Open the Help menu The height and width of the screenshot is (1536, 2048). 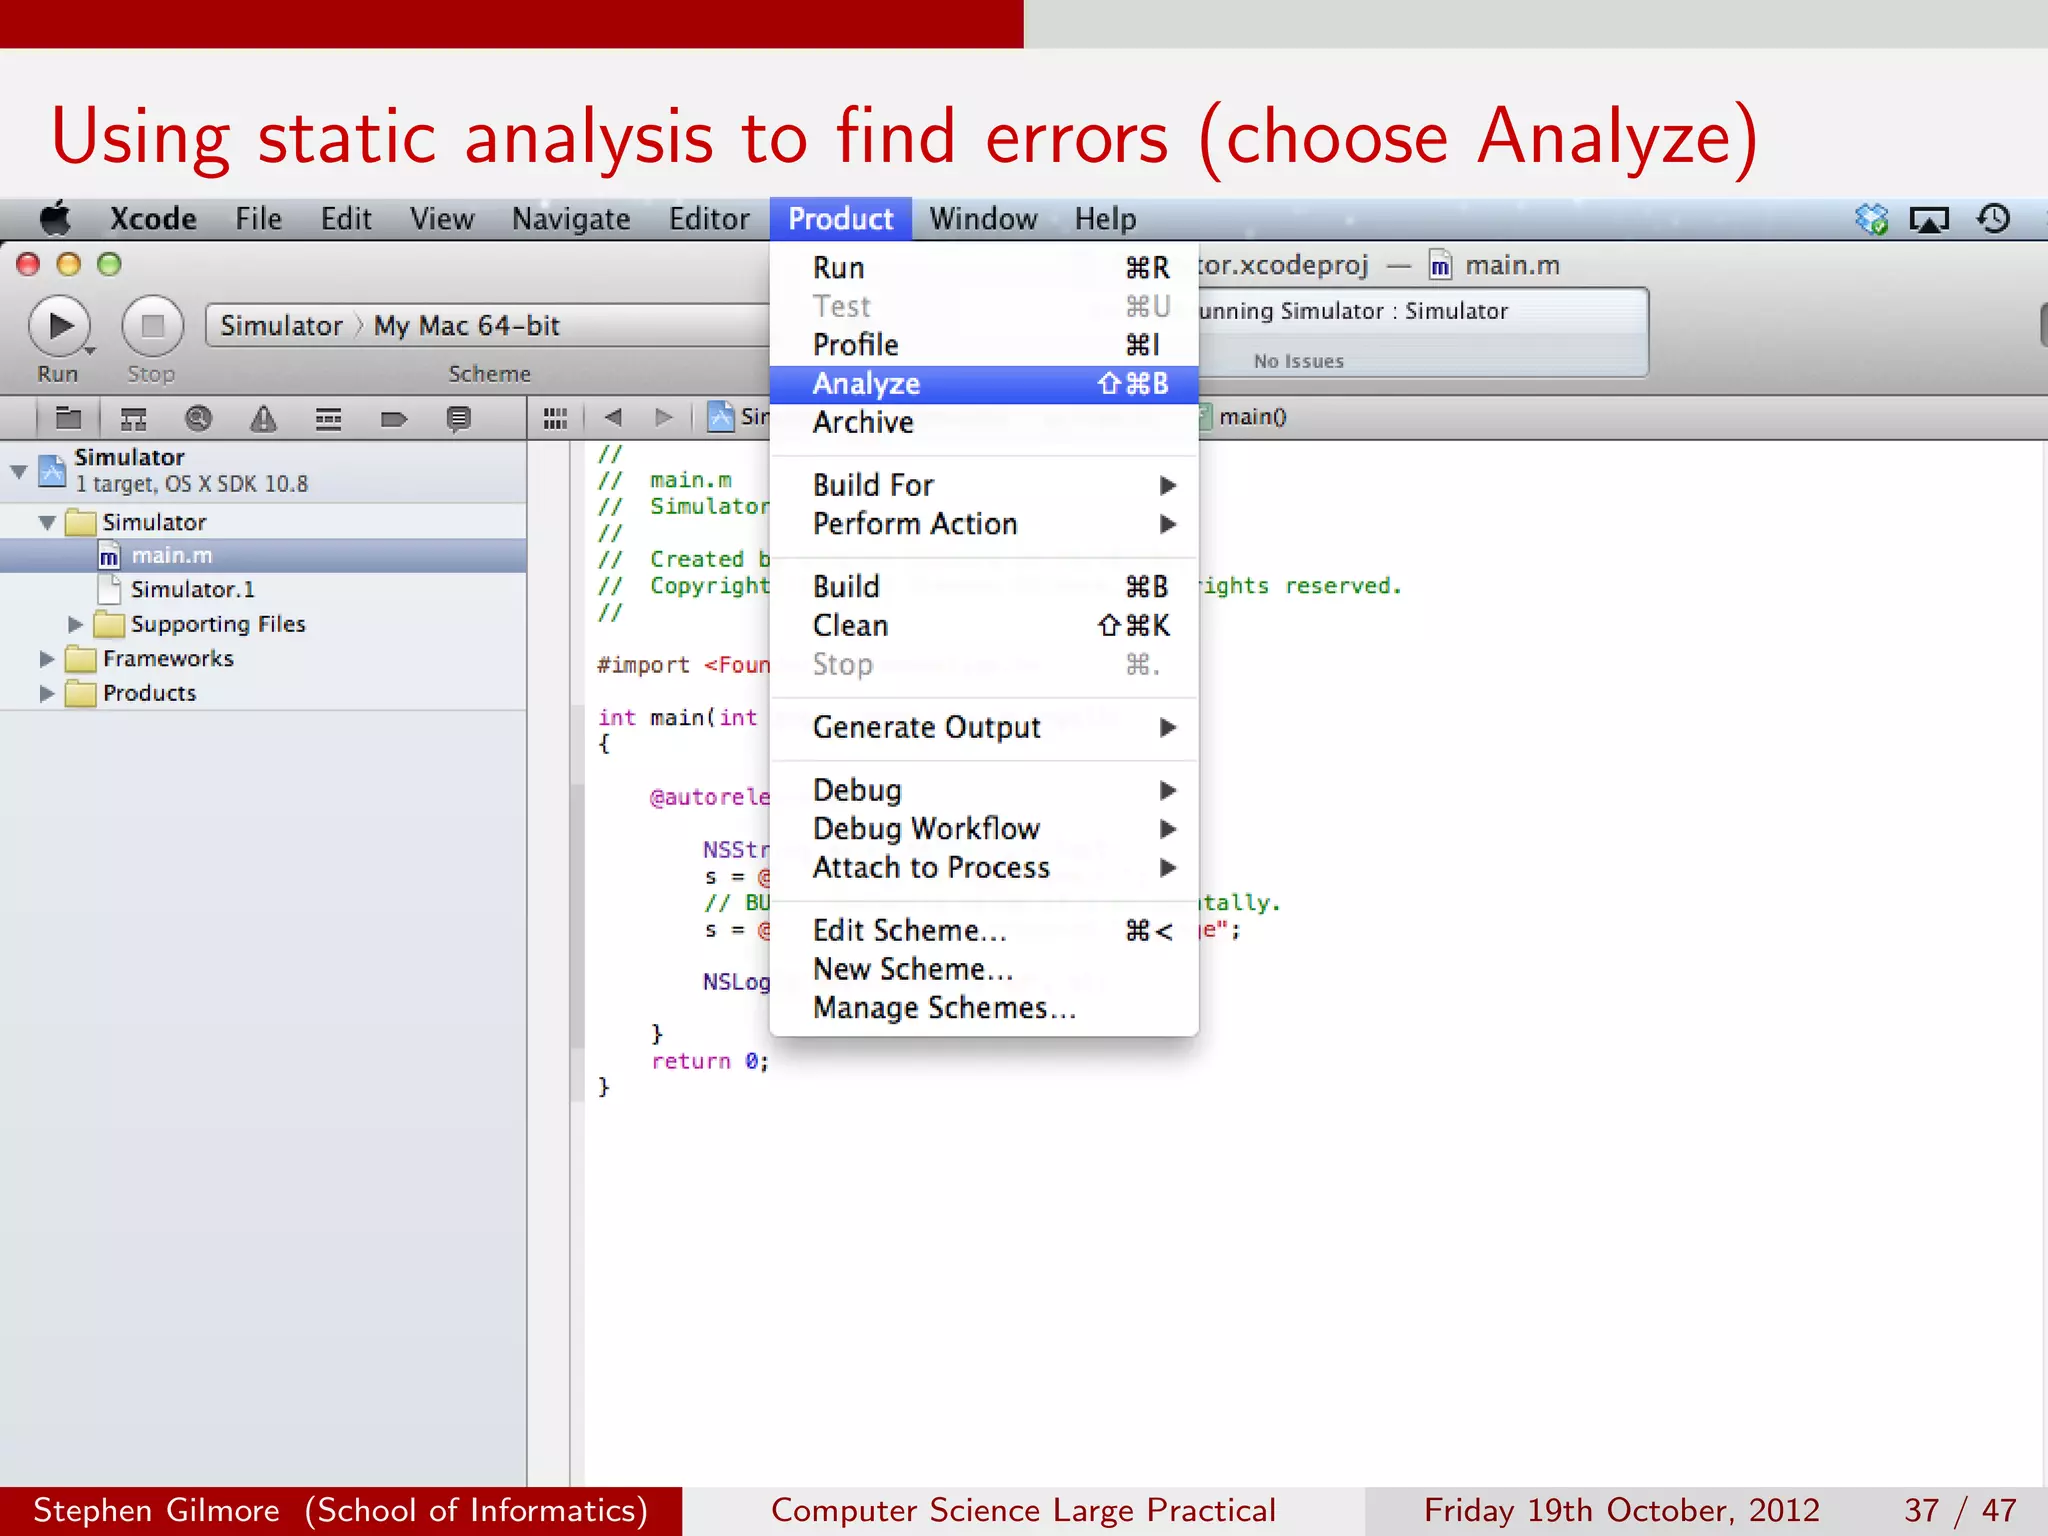coord(1105,219)
